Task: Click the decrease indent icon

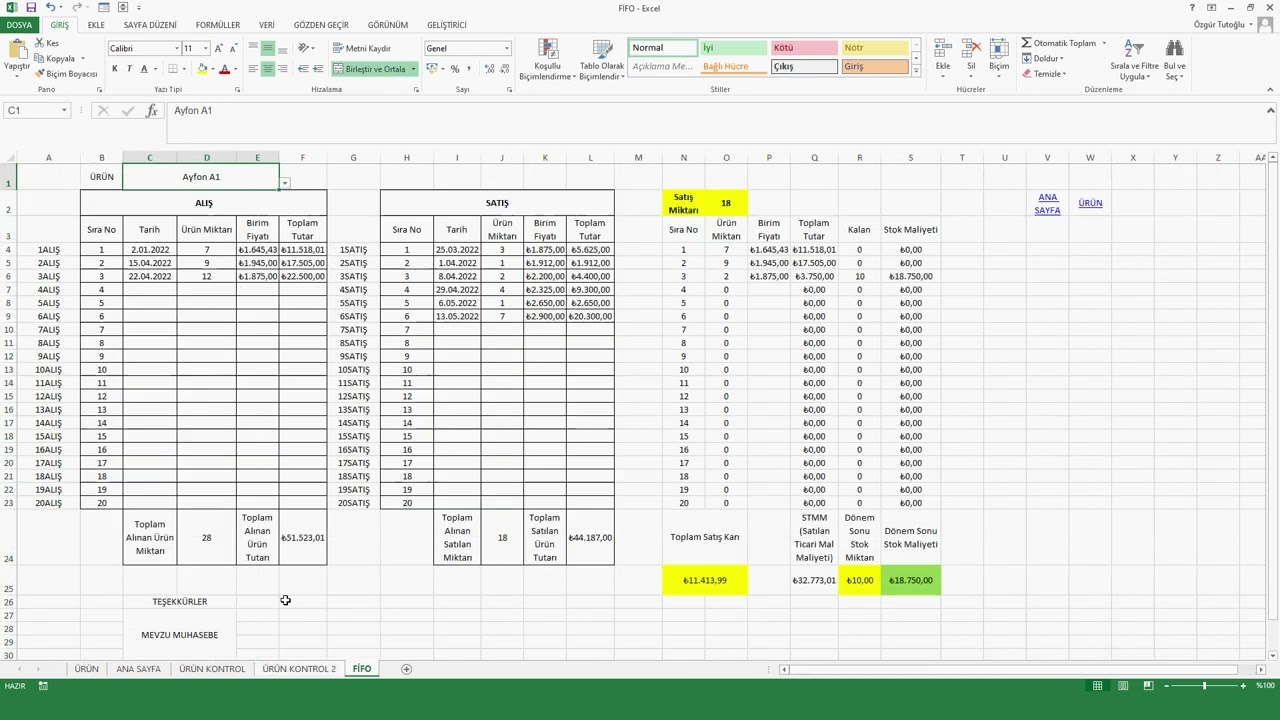Action: 304,69
